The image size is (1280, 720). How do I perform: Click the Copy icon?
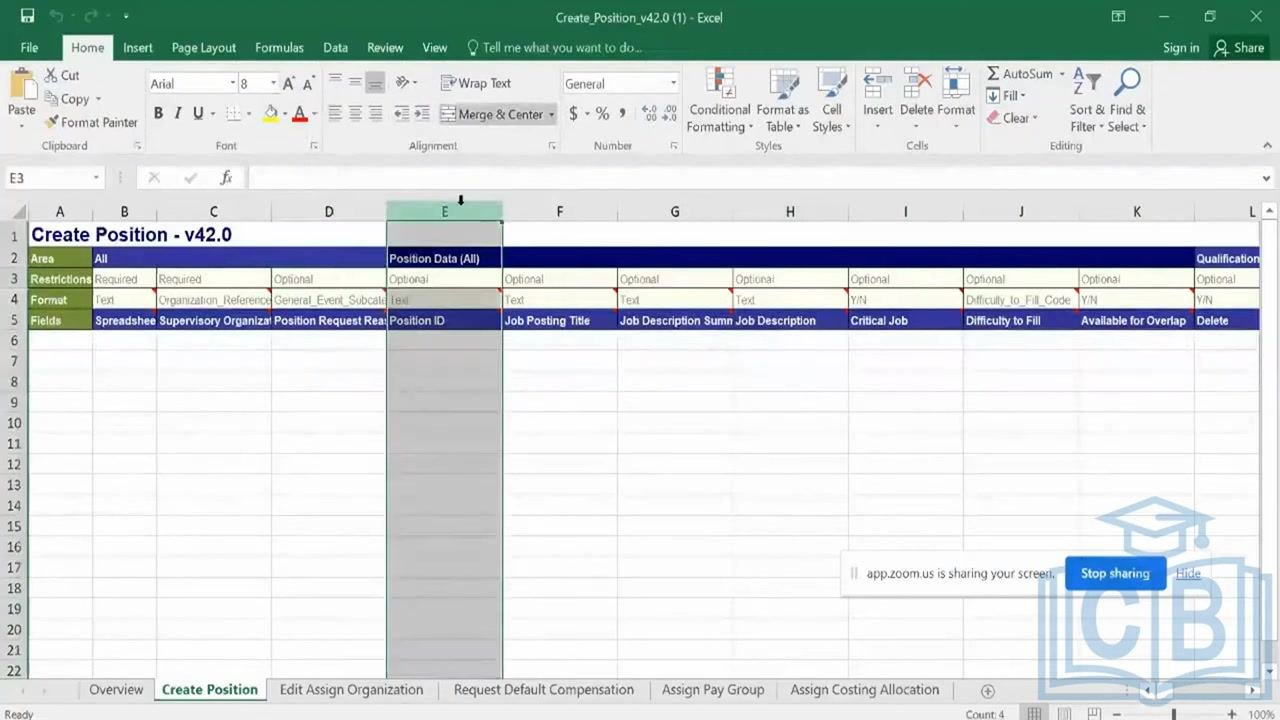(x=51, y=99)
